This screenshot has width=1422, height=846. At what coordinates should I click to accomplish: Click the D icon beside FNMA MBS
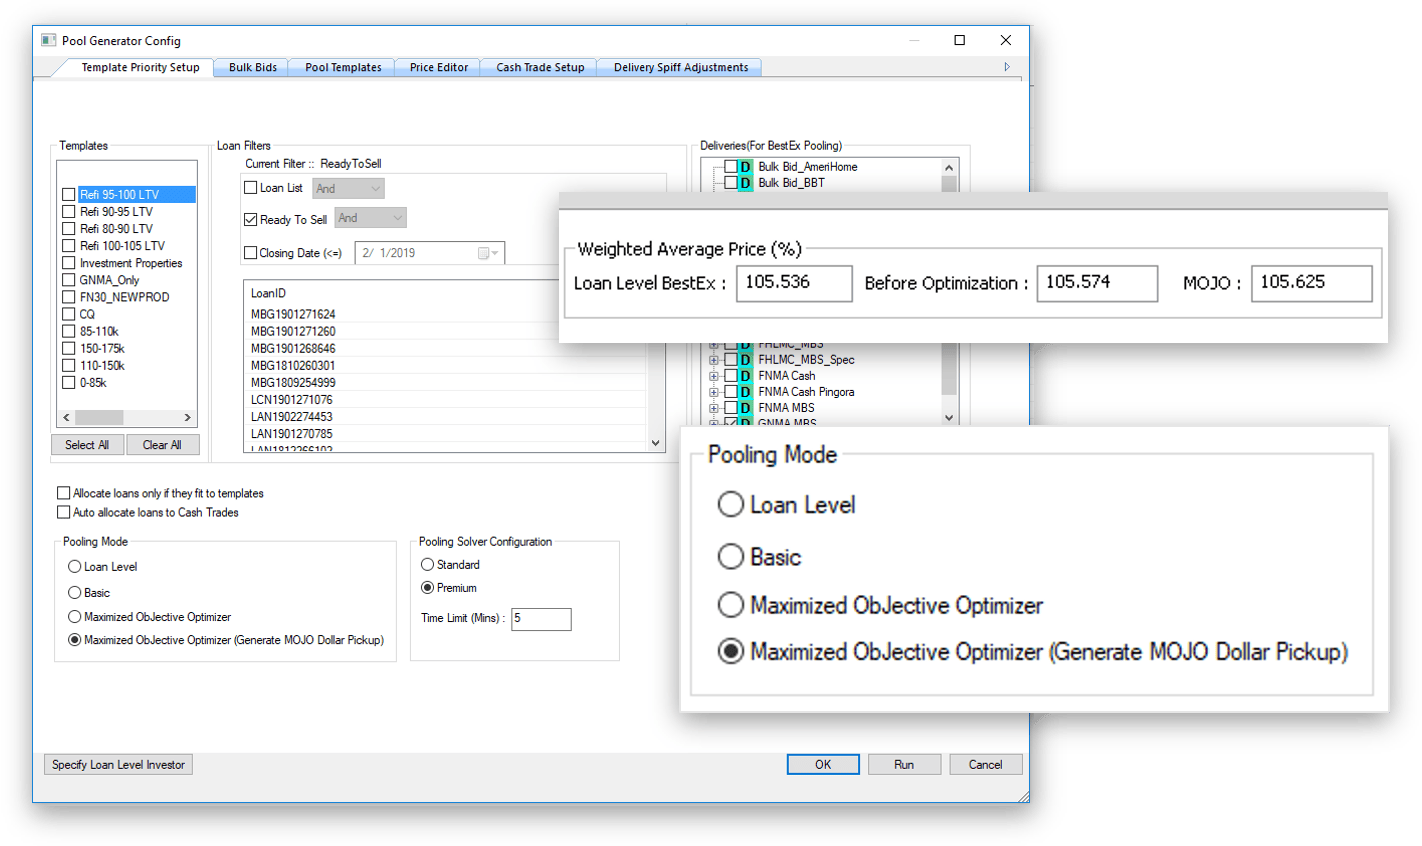[x=745, y=408]
